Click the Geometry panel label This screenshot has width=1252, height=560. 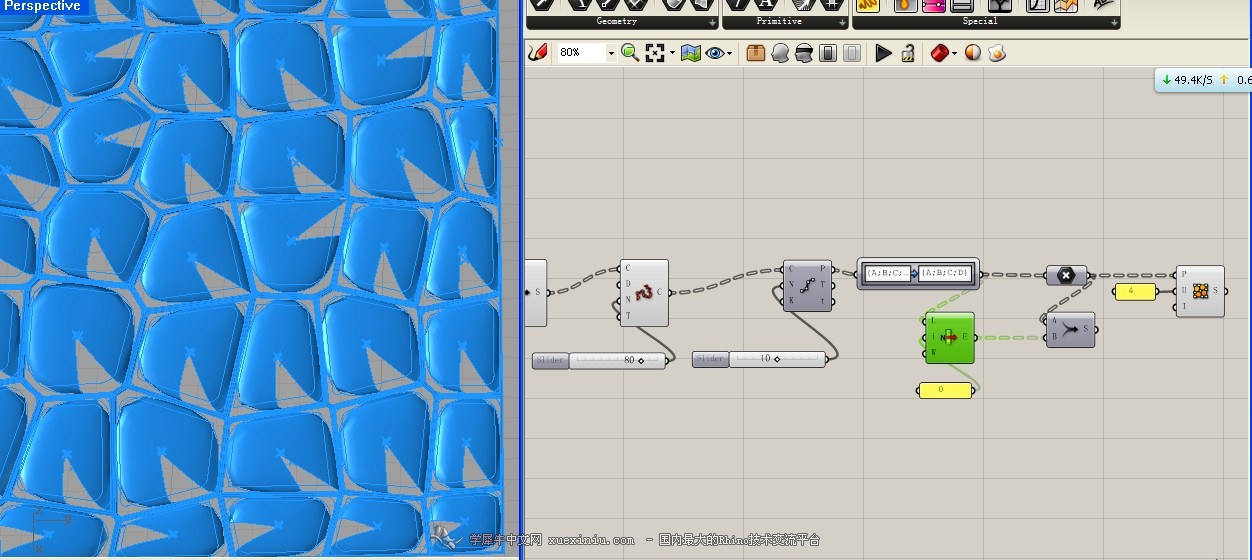point(616,21)
